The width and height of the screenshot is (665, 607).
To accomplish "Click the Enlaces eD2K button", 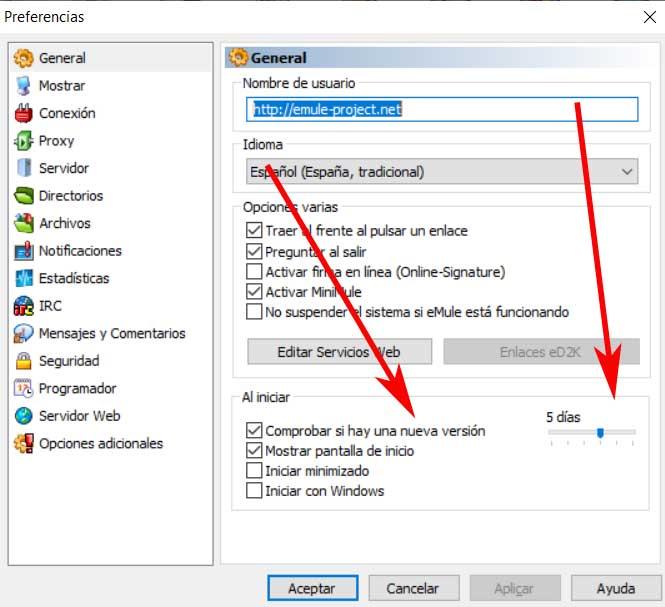I will pyautogui.click(x=542, y=352).
